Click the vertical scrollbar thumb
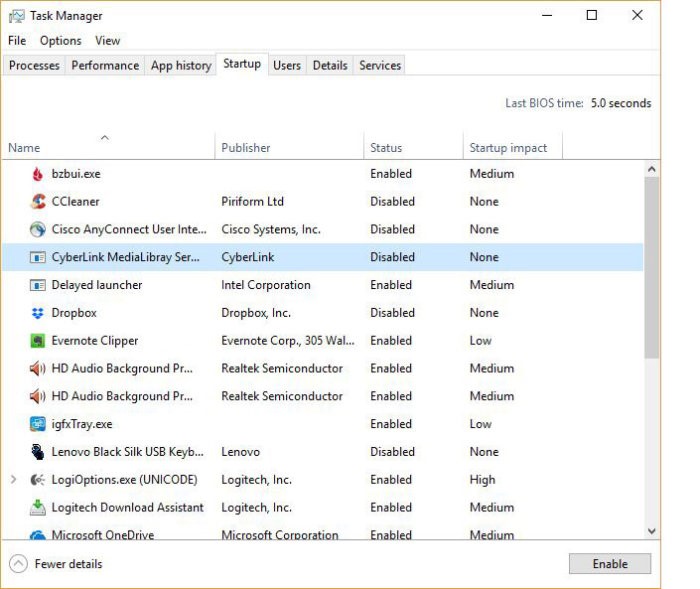Image resolution: width=700 pixels, height=589 pixels. click(x=651, y=268)
